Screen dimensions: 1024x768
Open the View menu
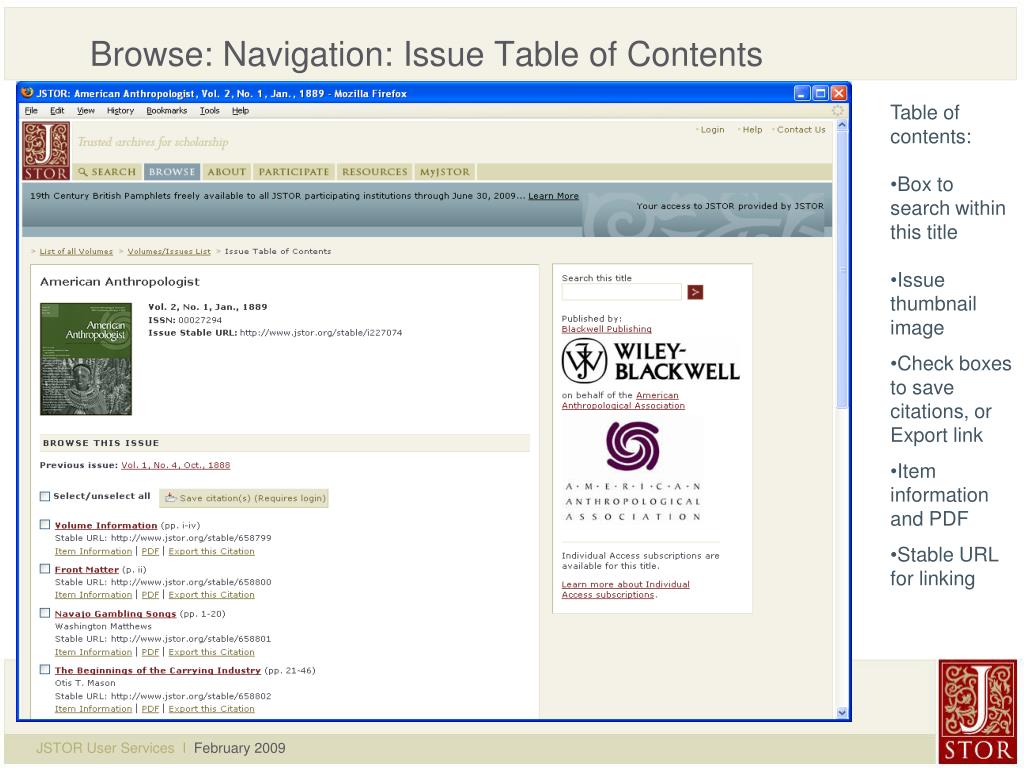tap(86, 110)
